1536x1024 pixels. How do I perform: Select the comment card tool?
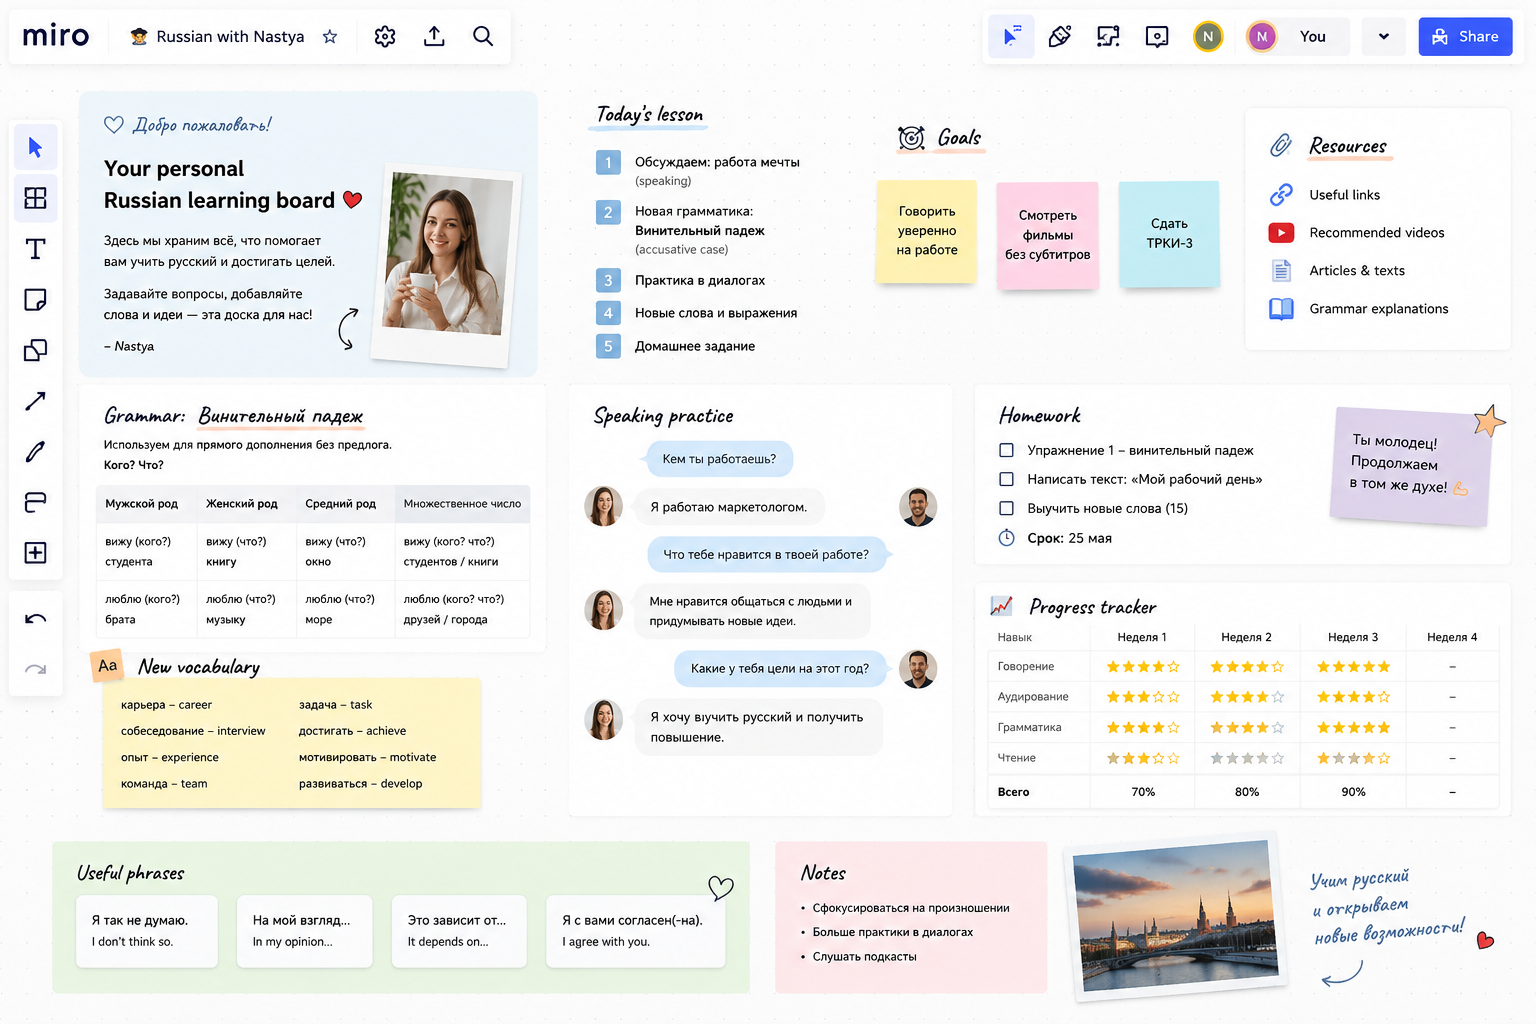[35, 502]
